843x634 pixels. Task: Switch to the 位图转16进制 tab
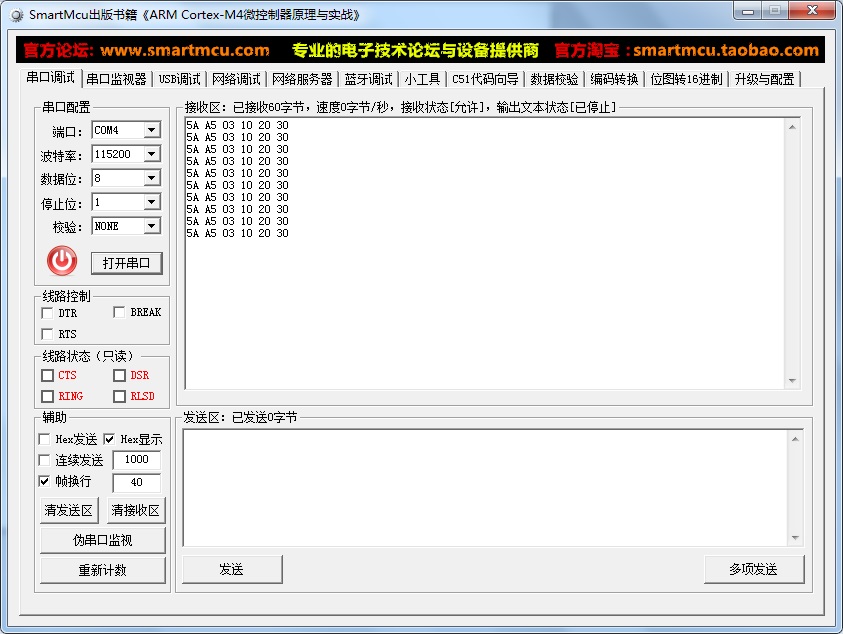click(x=686, y=80)
